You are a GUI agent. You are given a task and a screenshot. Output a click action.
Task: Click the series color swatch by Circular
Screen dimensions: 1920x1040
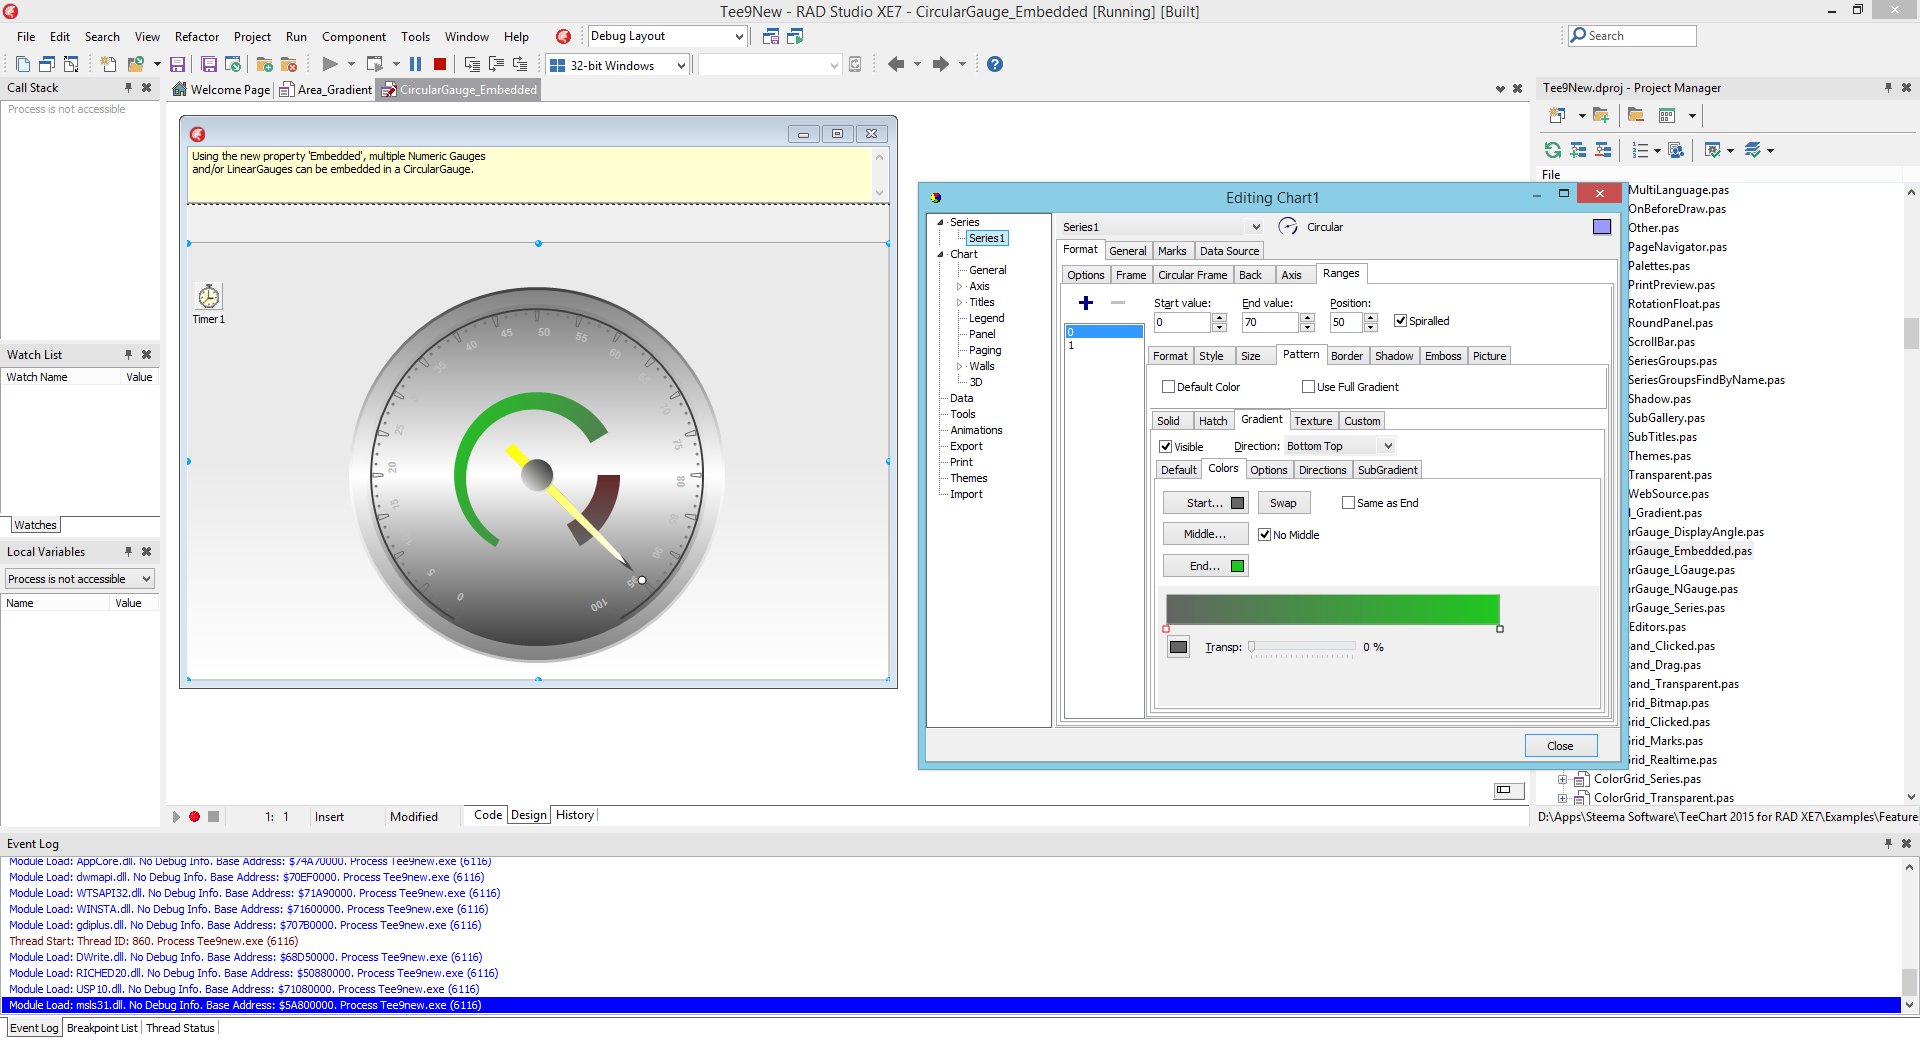tap(1602, 227)
